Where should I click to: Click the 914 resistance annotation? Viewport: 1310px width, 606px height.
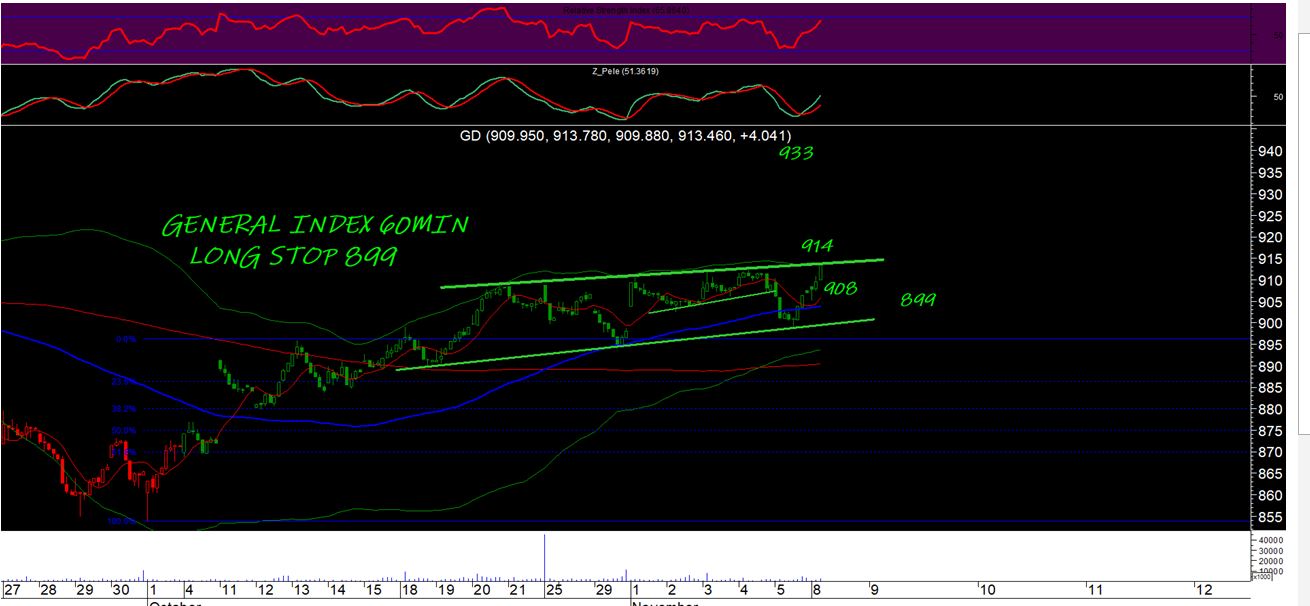(817, 246)
